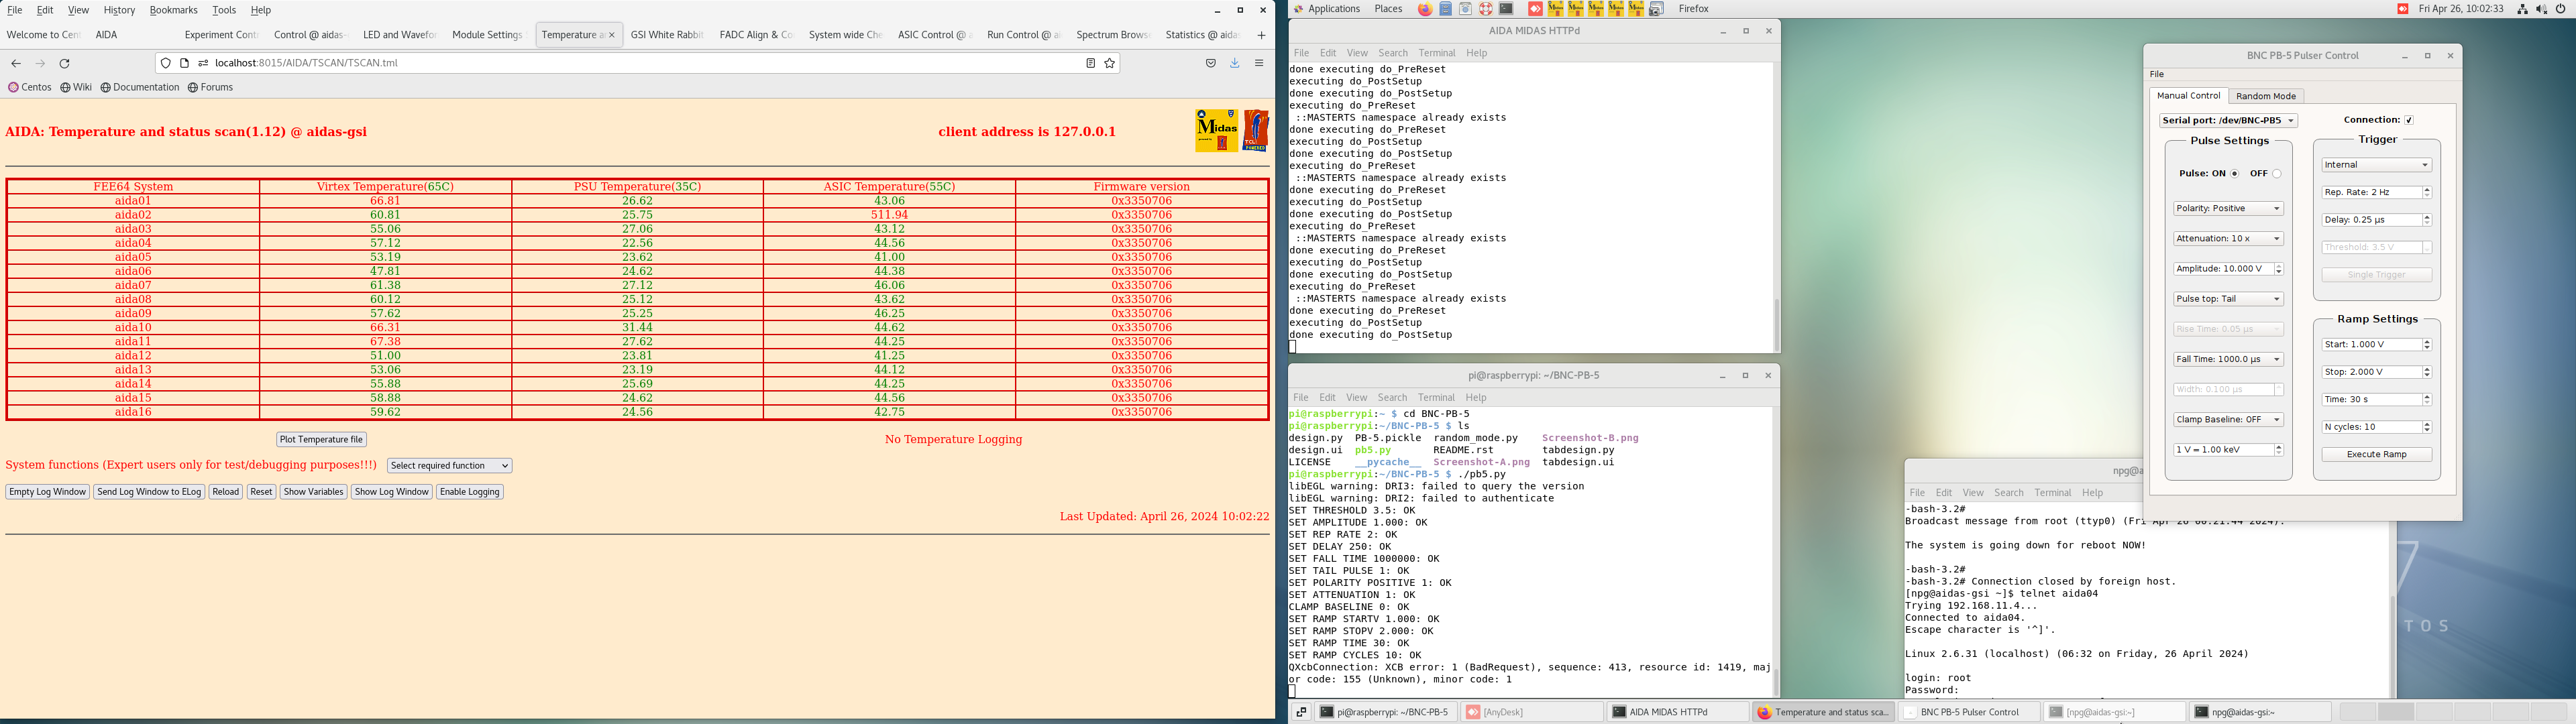Image resolution: width=2576 pixels, height=724 pixels.
Task: Click the N cycles 10 stepper arrows
Action: 2427,427
